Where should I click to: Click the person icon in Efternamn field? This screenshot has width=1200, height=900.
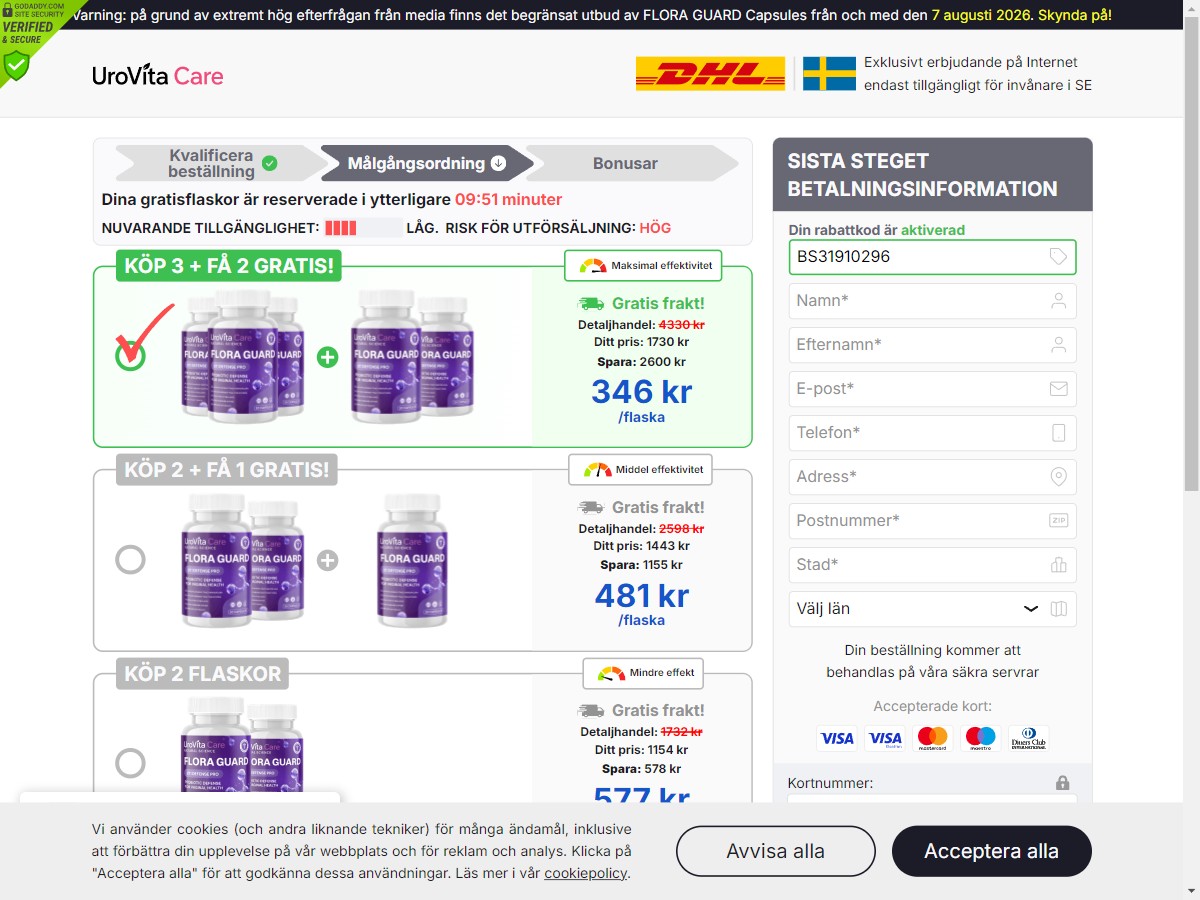[1058, 345]
